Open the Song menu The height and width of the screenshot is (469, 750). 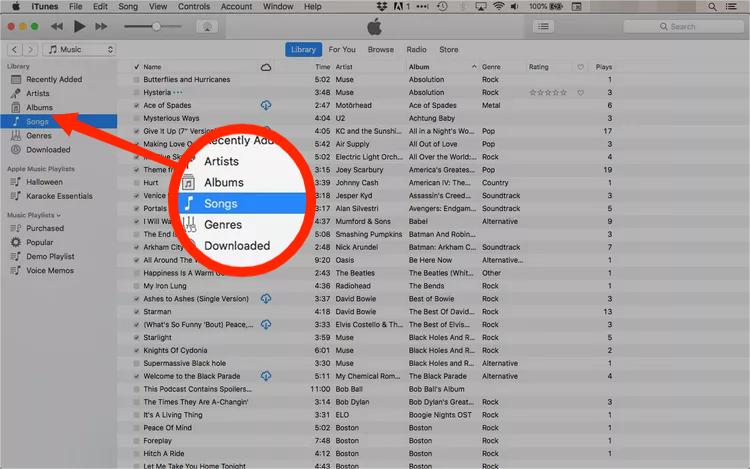point(128,7)
